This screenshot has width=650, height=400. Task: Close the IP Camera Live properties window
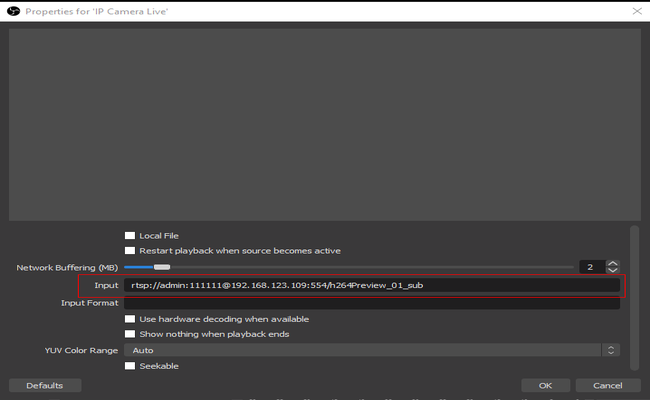pos(636,10)
